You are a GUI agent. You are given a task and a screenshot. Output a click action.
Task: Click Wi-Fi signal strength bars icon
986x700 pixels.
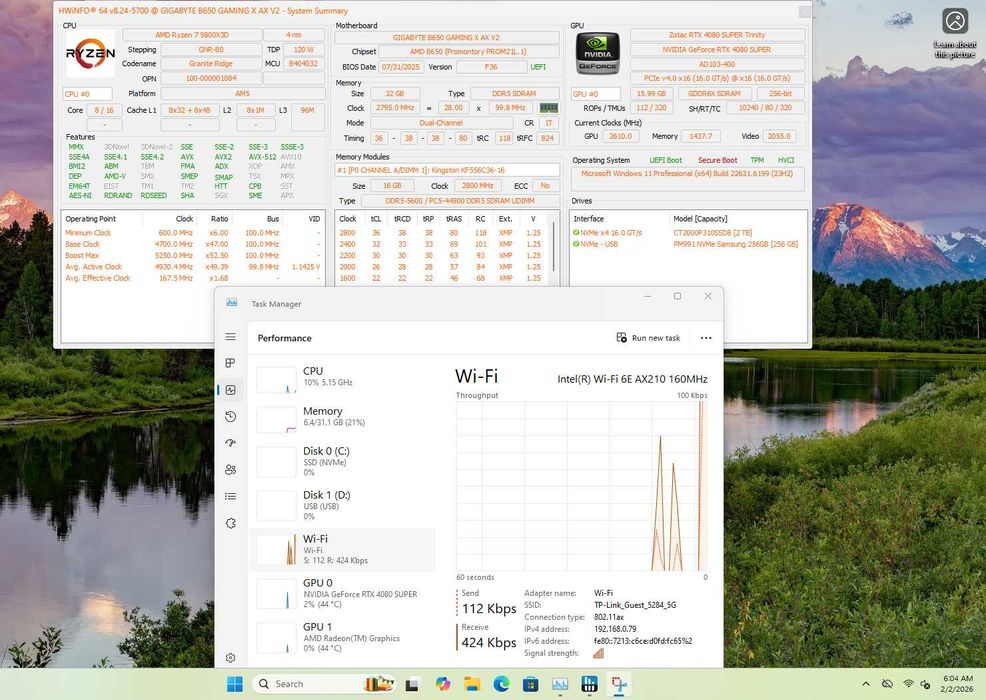click(599, 653)
